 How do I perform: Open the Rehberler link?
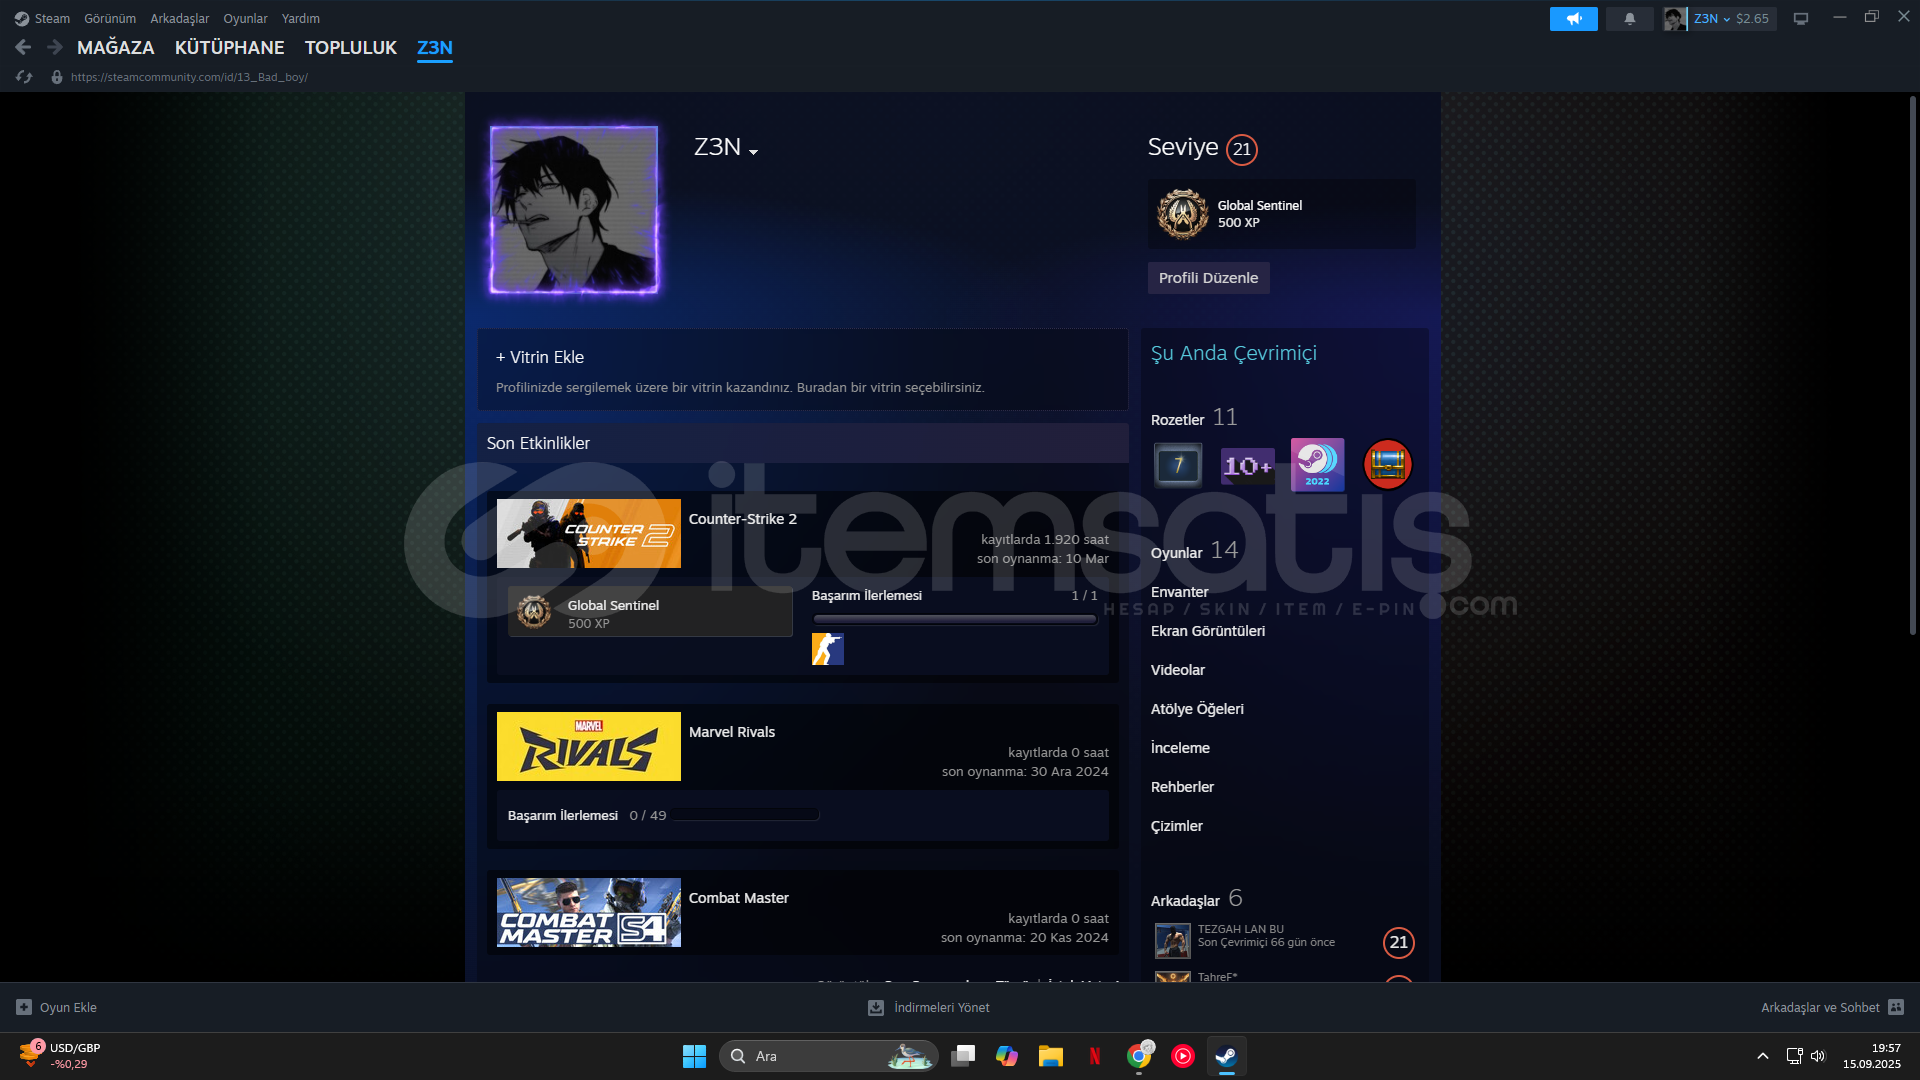[1183, 787]
